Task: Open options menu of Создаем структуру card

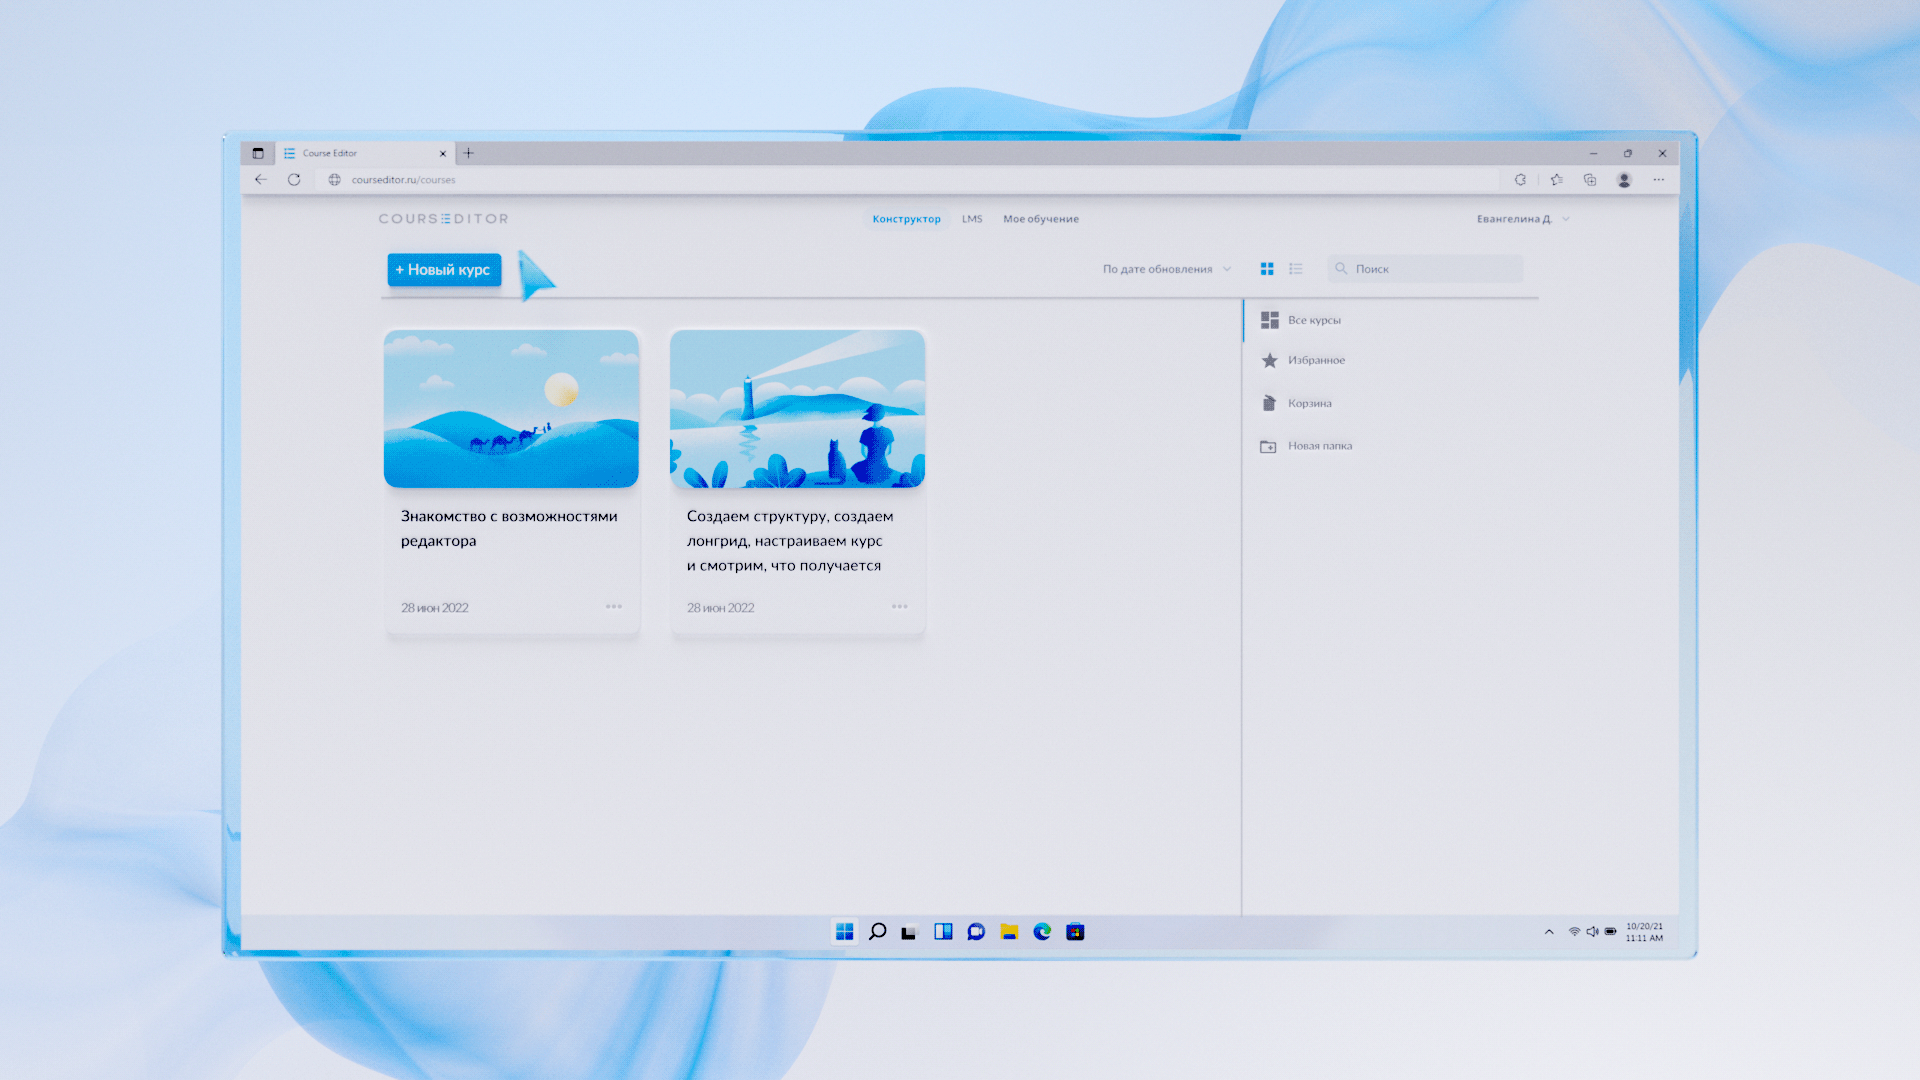Action: [900, 606]
